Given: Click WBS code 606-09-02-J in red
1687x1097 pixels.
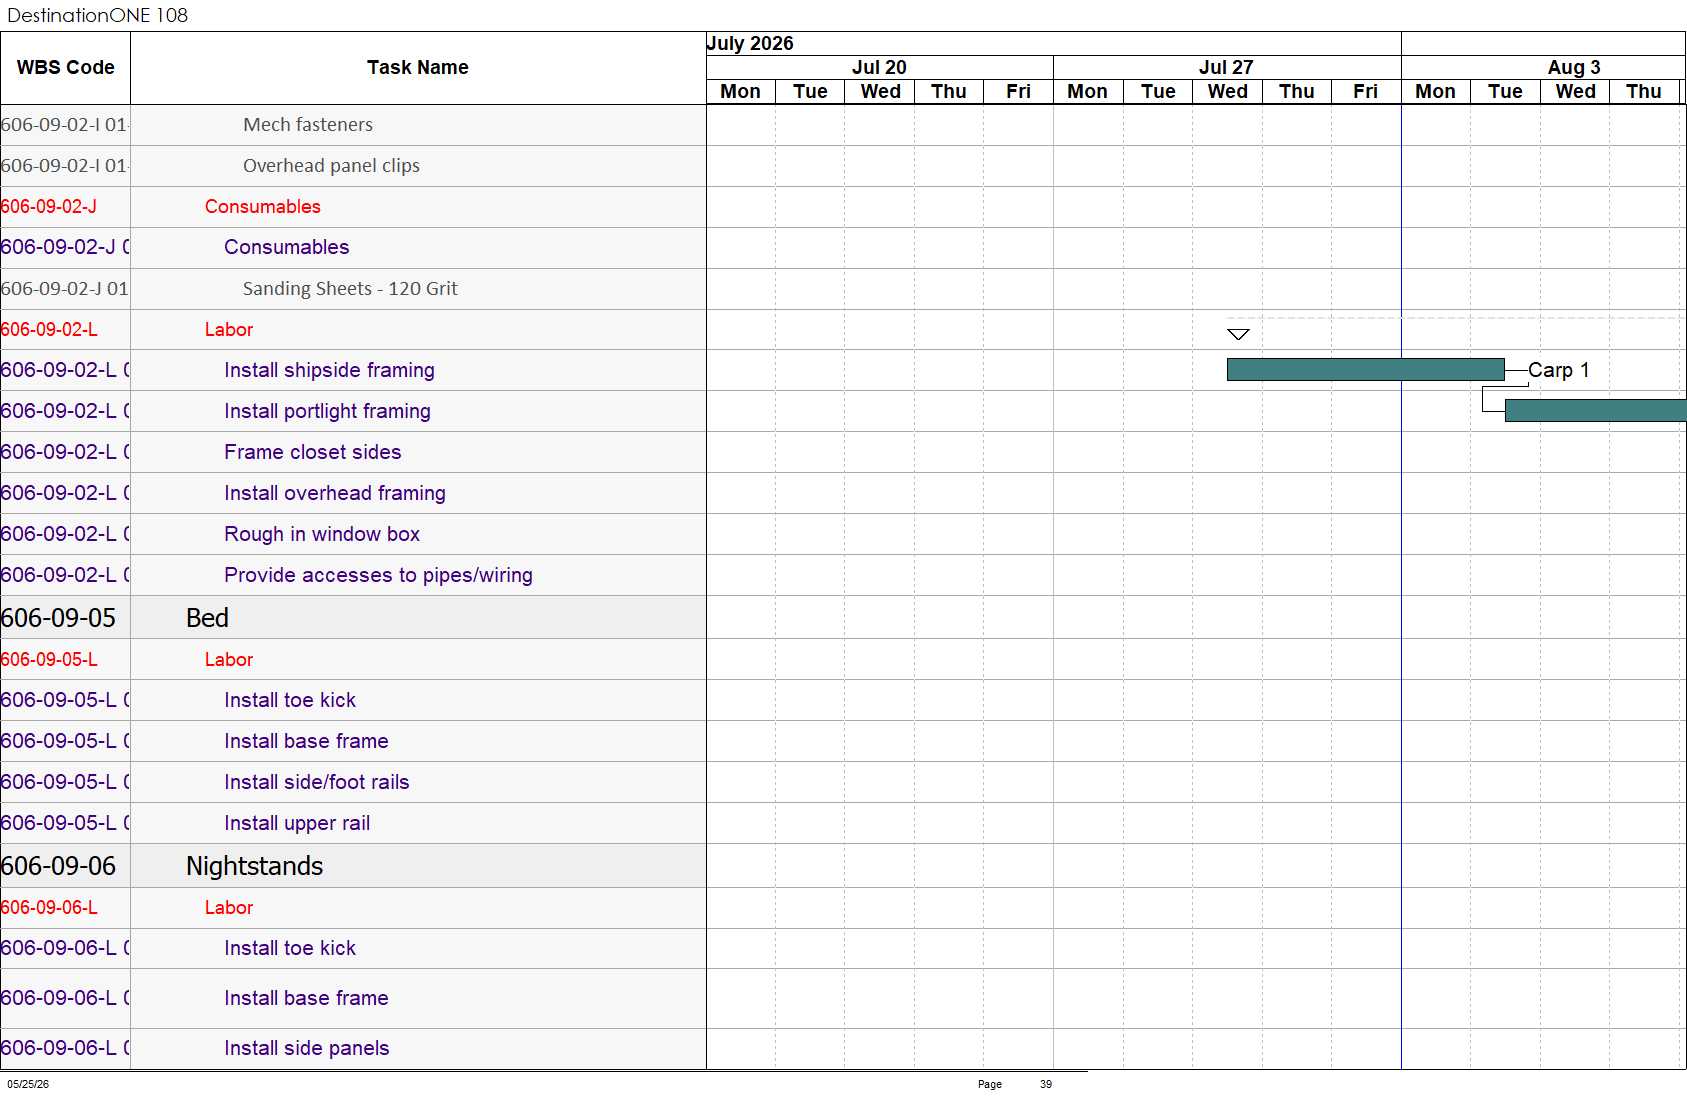Looking at the screenshot, I should (x=49, y=207).
